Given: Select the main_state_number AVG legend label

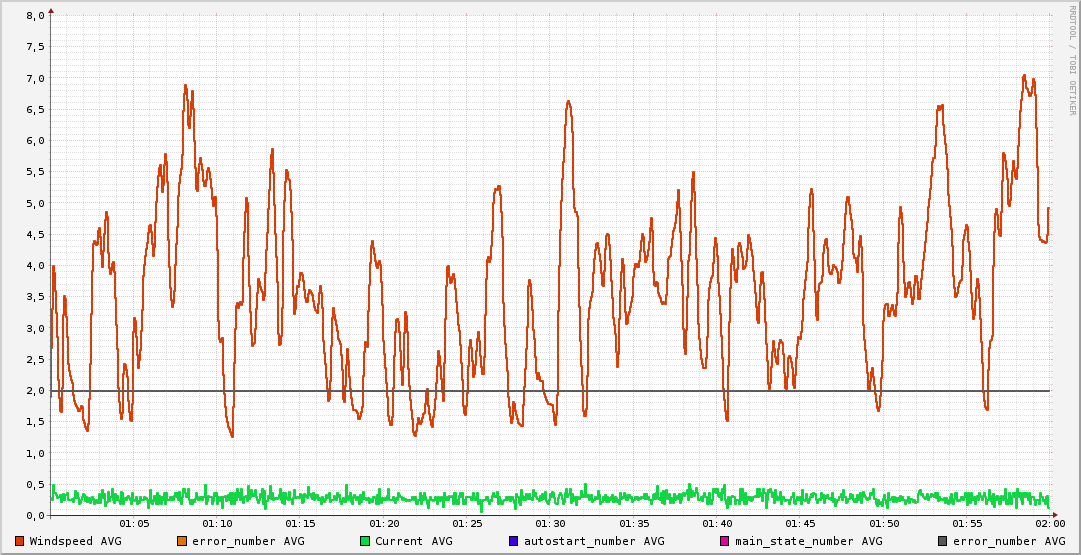Looking at the screenshot, I should pyautogui.click(x=809, y=541).
